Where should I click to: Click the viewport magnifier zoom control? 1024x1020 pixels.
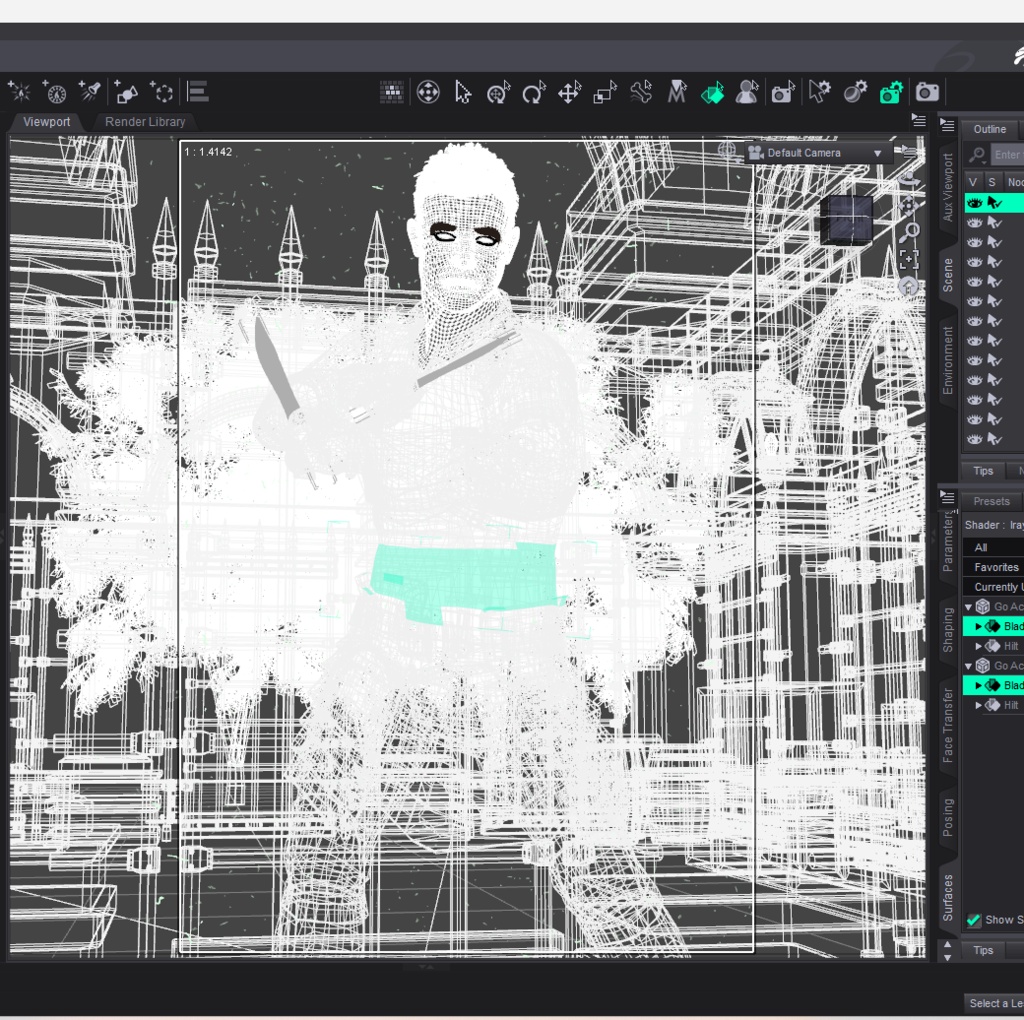[910, 232]
